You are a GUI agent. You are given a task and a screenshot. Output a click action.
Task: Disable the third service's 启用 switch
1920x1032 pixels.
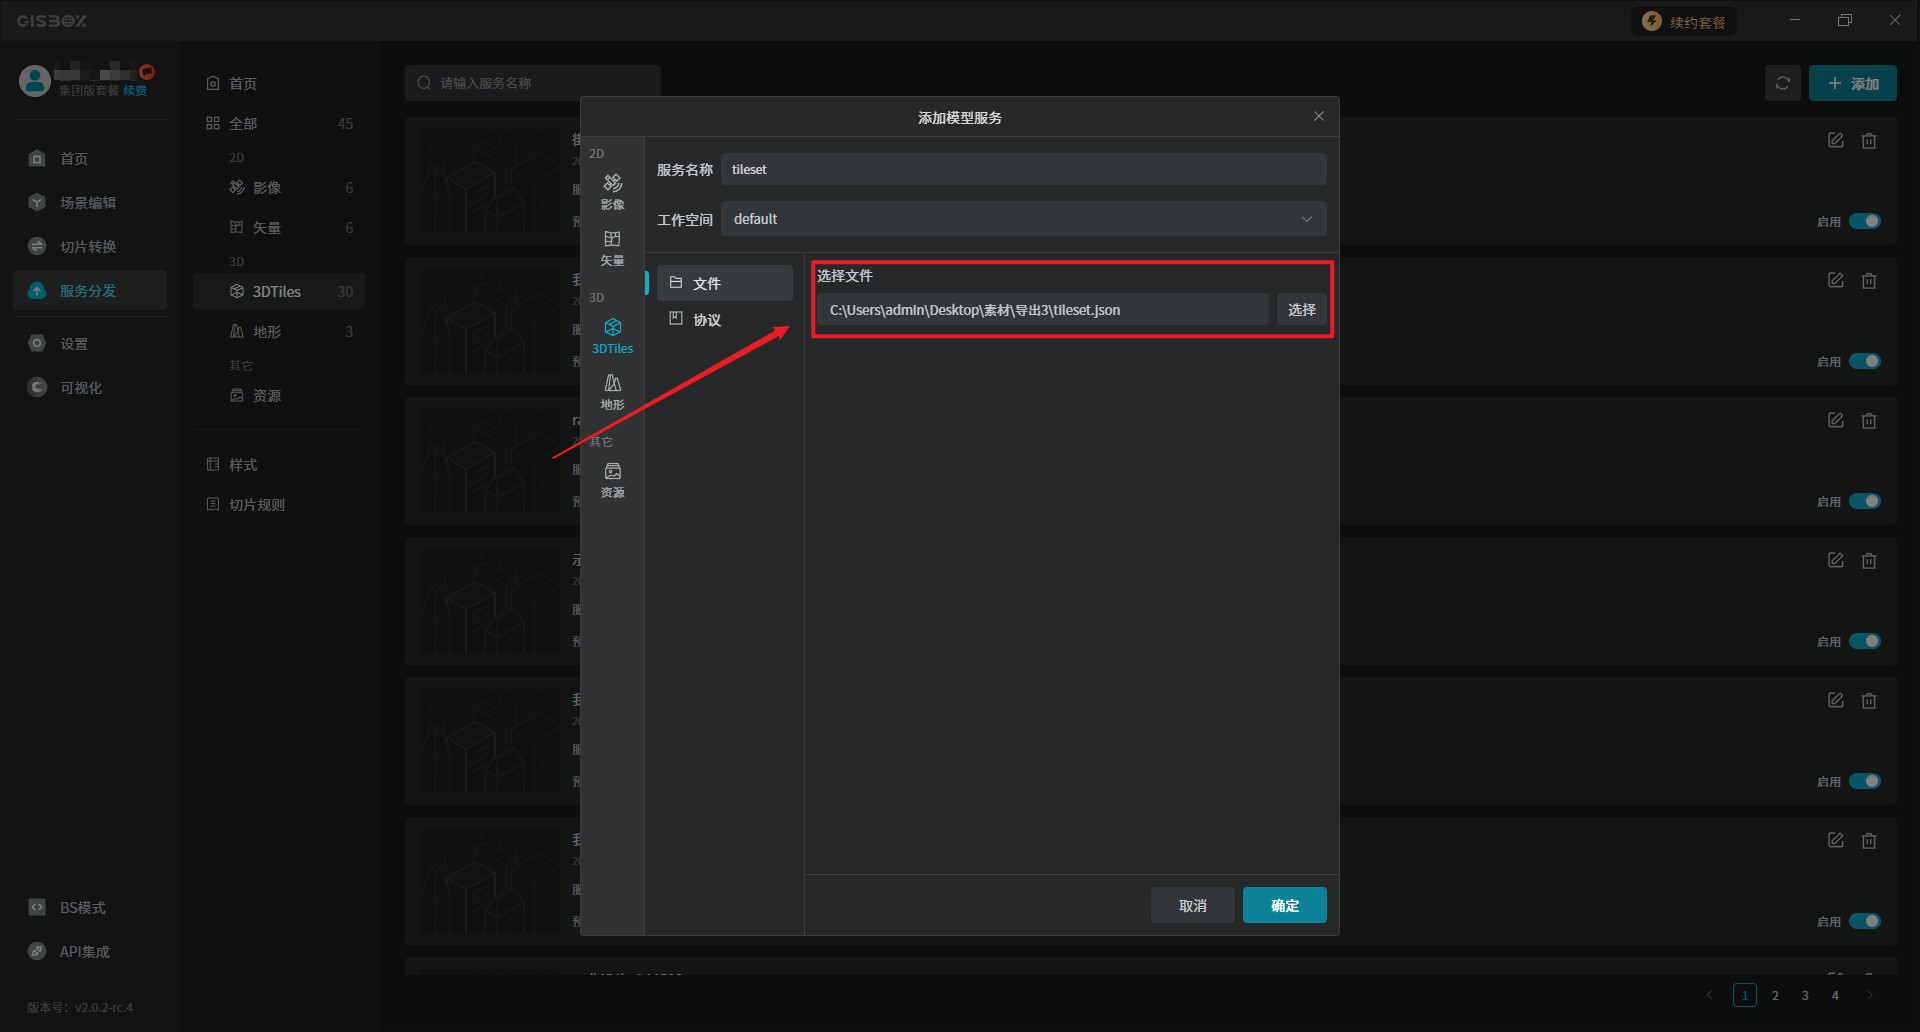click(x=1864, y=501)
